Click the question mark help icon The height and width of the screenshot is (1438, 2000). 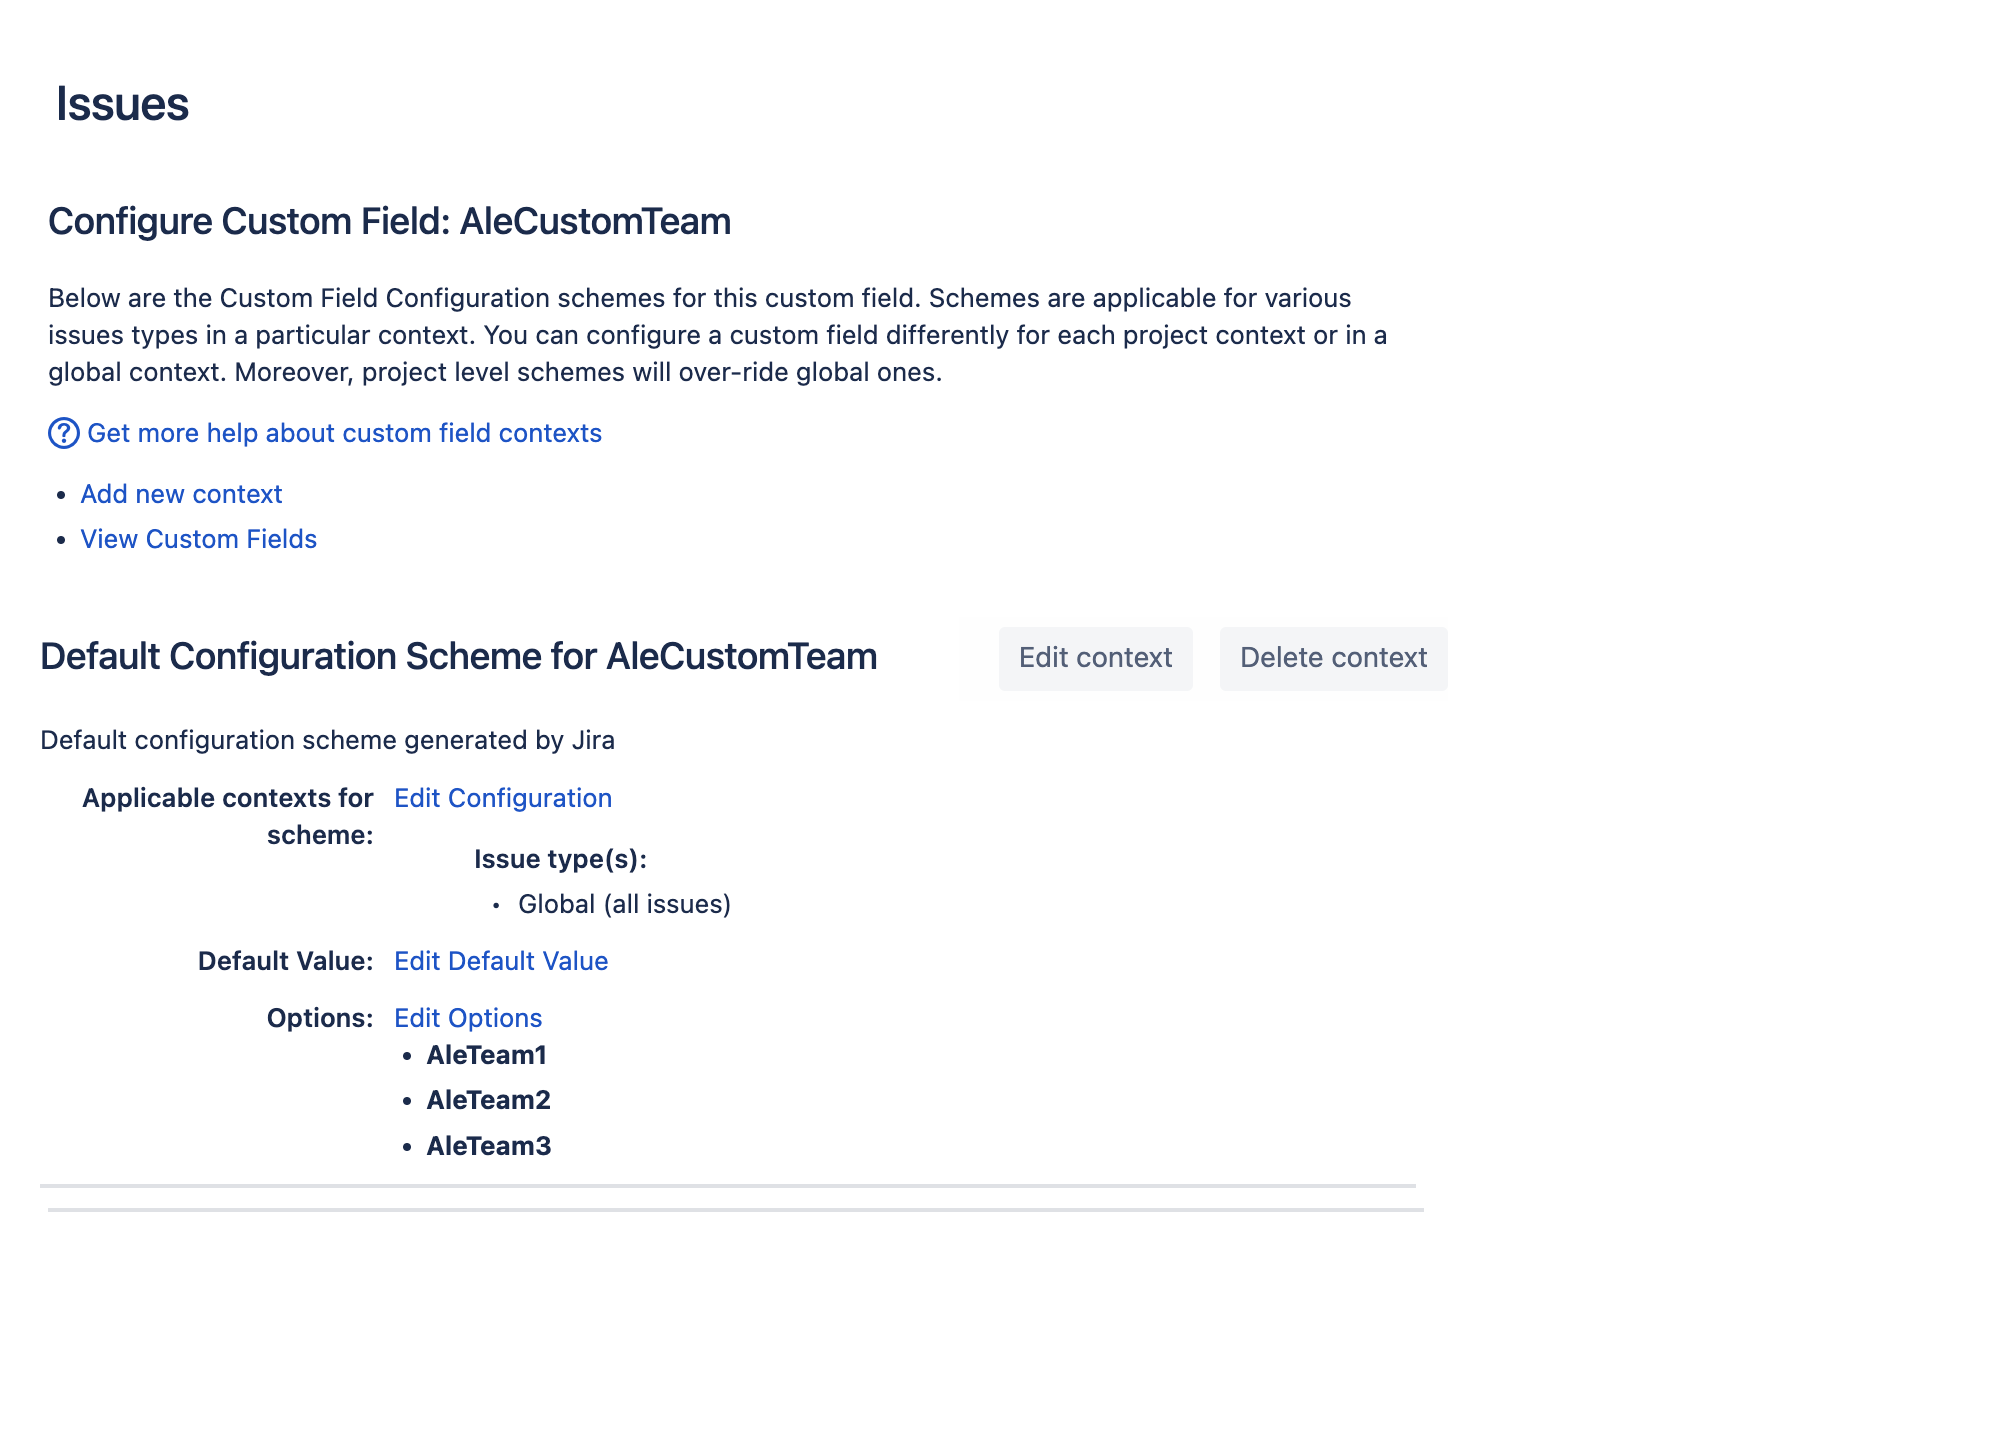coord(63,433)
